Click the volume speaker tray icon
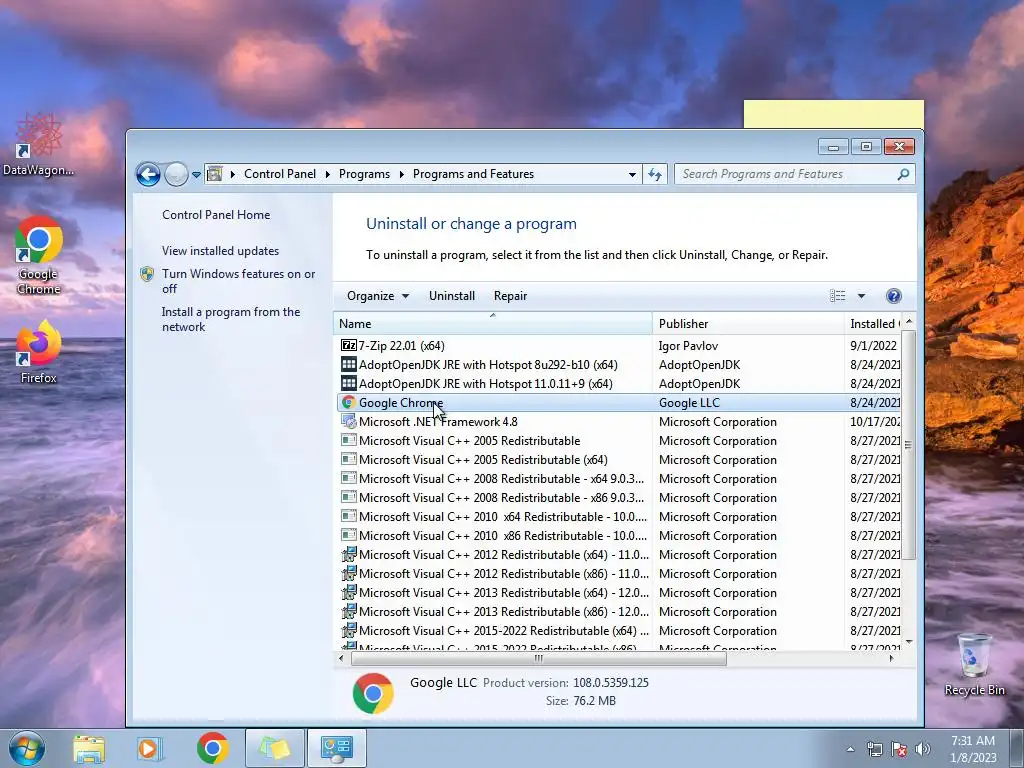Viewport: 1024px width, 768px height. (923, 749)
